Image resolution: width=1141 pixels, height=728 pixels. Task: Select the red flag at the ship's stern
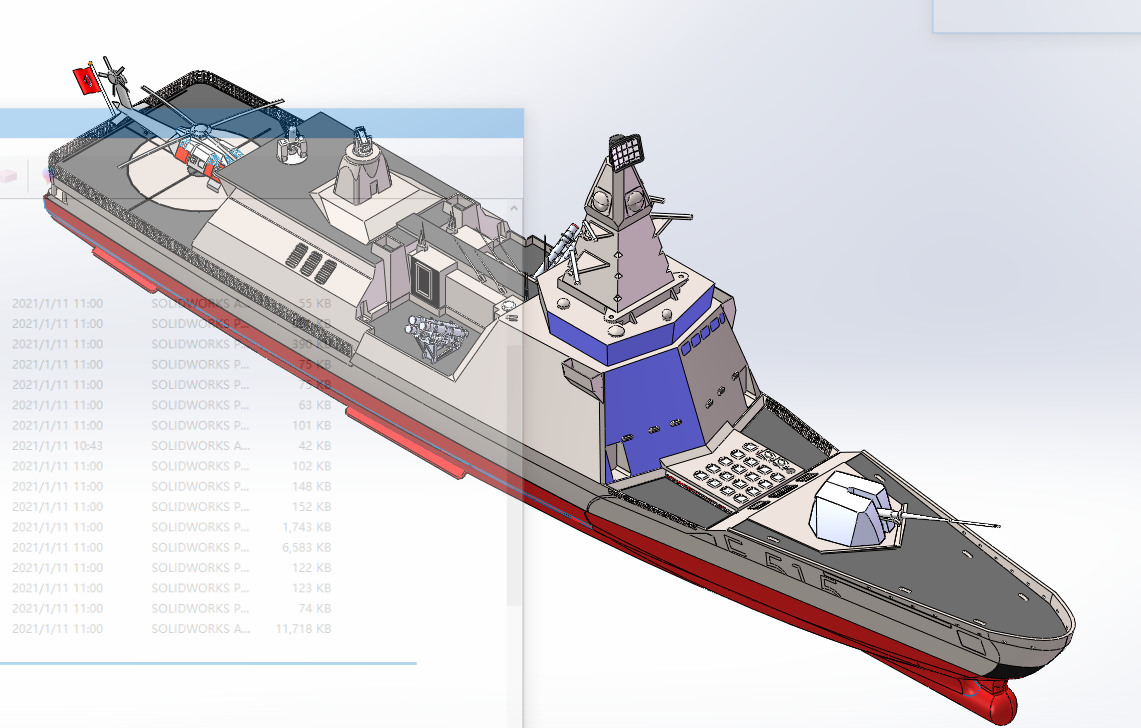tap(86, 80)
